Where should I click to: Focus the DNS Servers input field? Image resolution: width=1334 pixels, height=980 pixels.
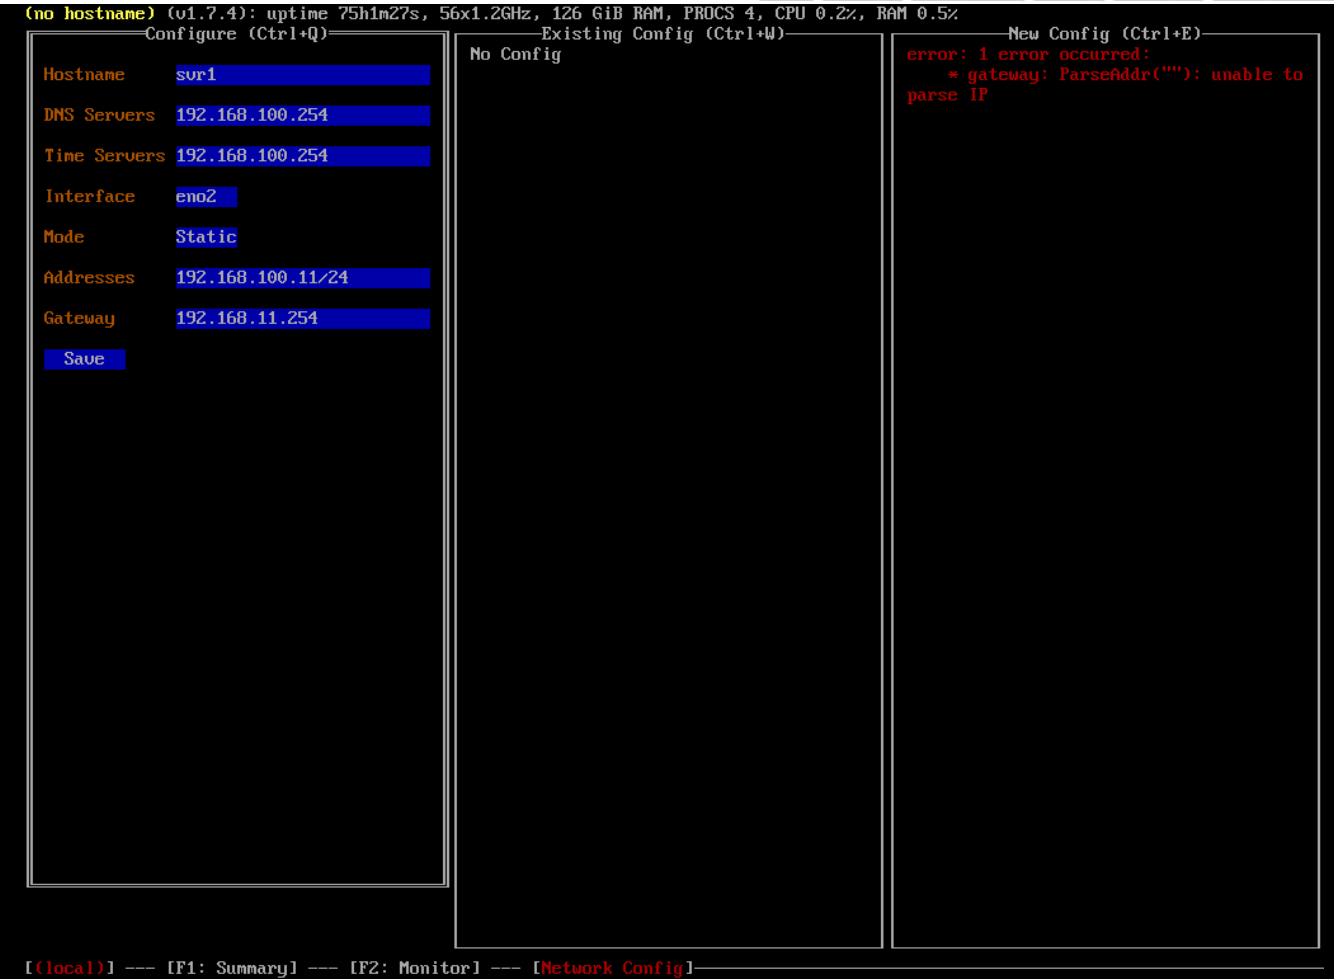303,116
